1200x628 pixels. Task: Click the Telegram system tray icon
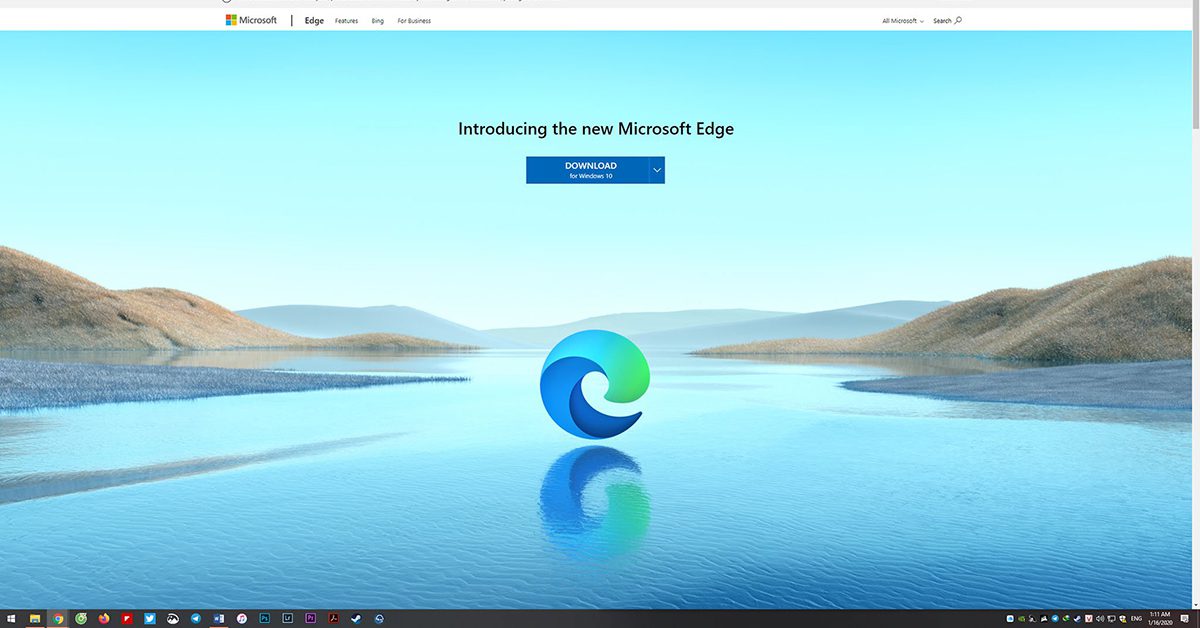pyautogui.click(x=1055, y=619)
